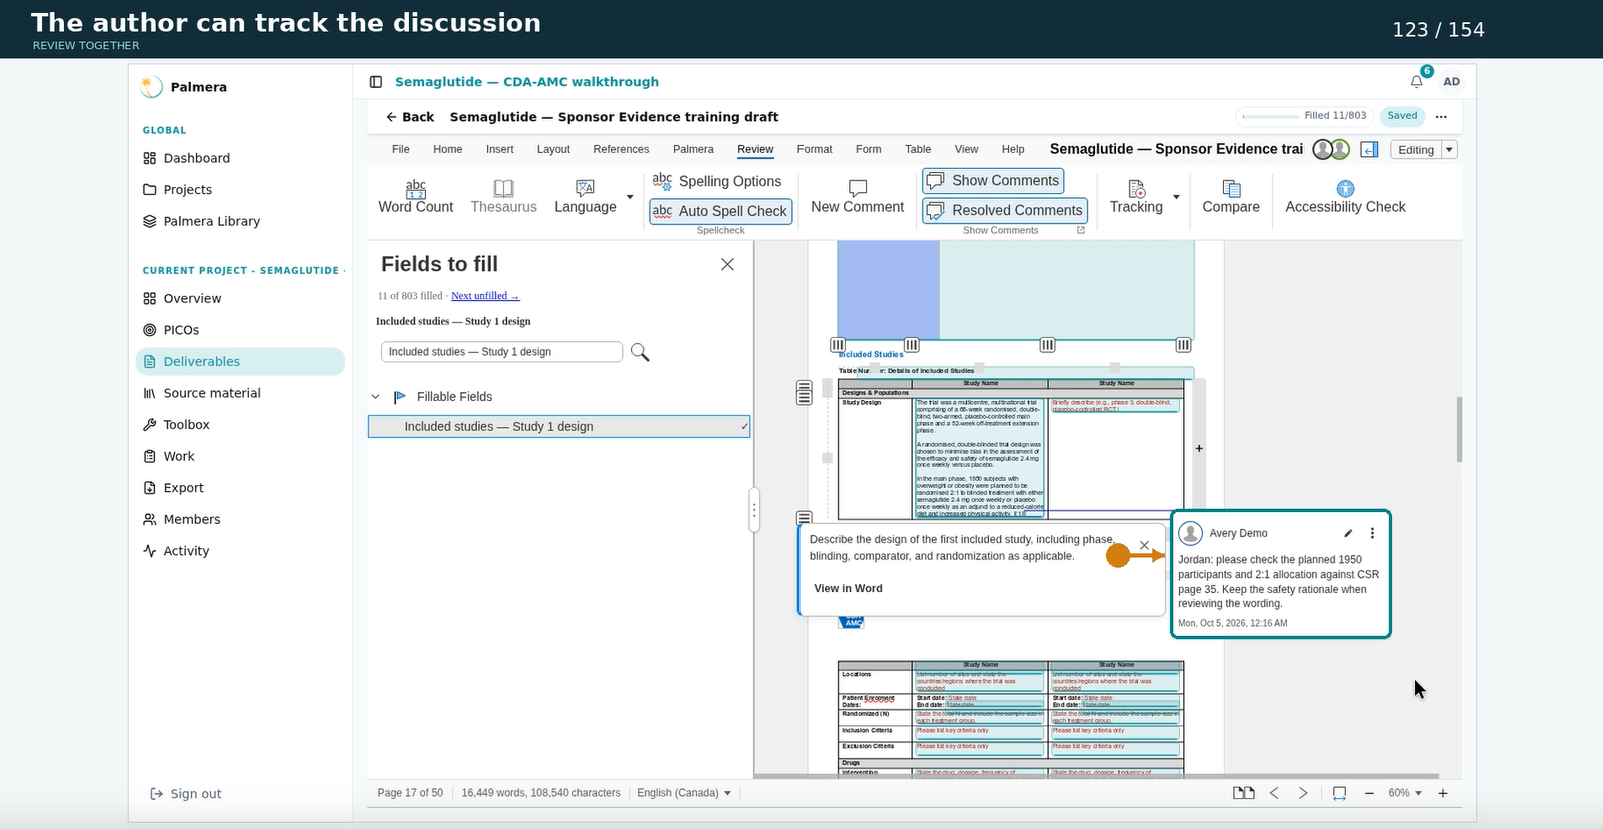The width and height of the screenshot is (1603, 830).
Task: Click the blue side panel toggle icon
Action: coord(1370,150)
